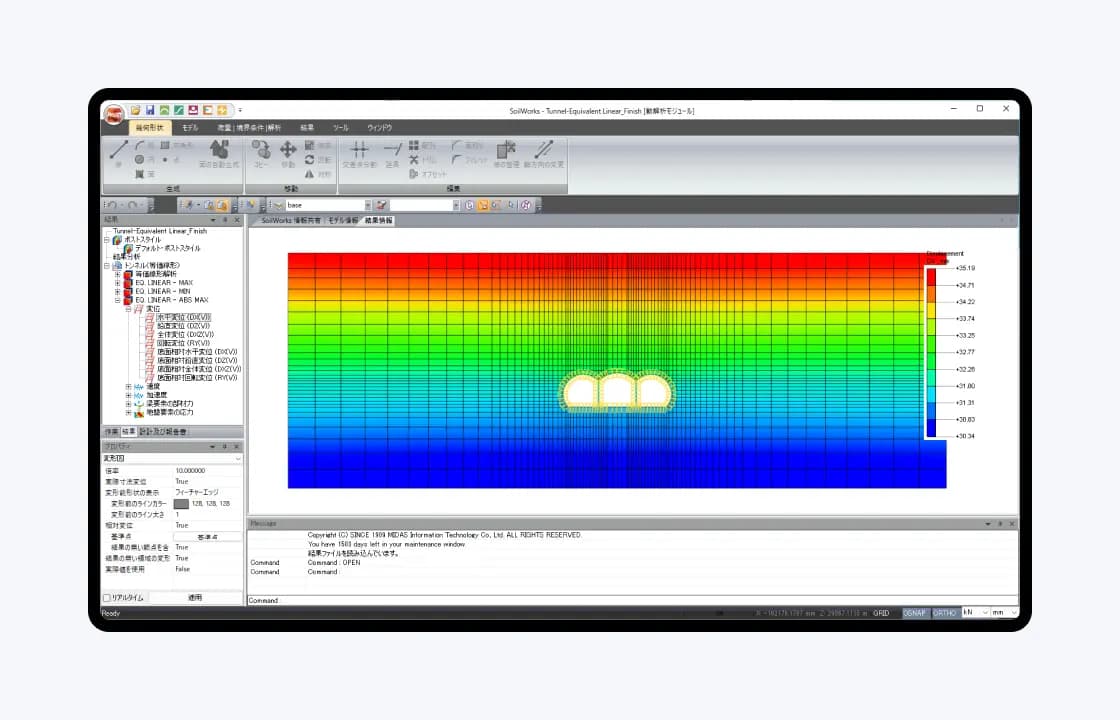Click the double diagonal lines direction icon
Screen dimensions: 1120x720
click(x=544, y=149)
